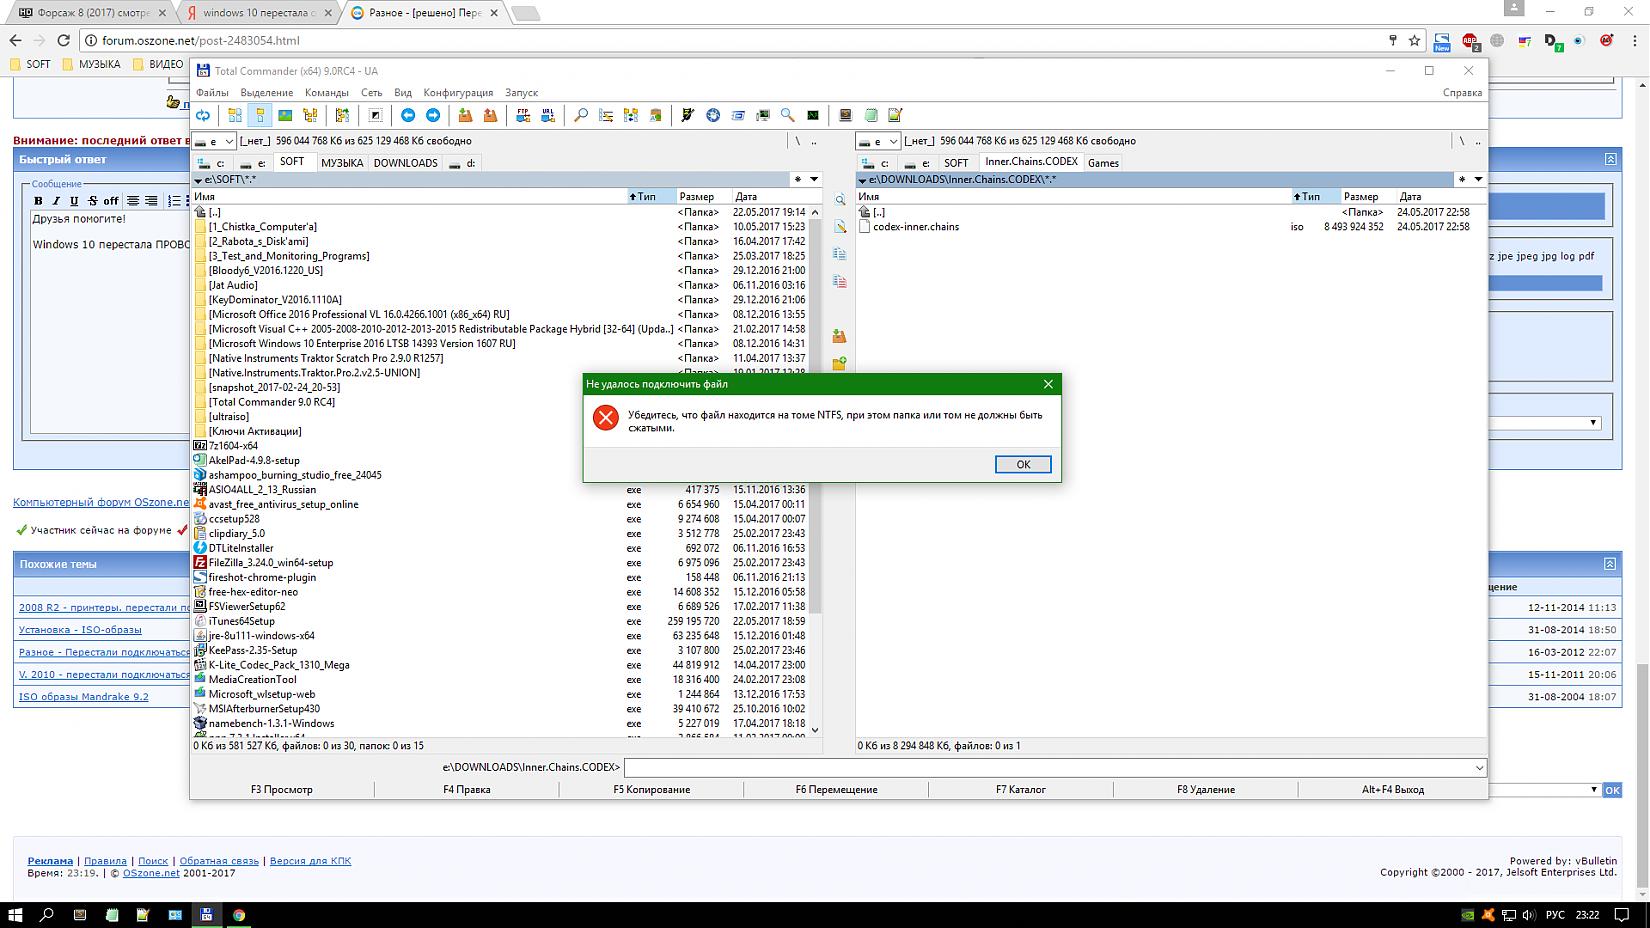Viewport: 1650px width, 928px height.
Task: Click the URL new connection toolbar icon
Action: click(548, 116)
